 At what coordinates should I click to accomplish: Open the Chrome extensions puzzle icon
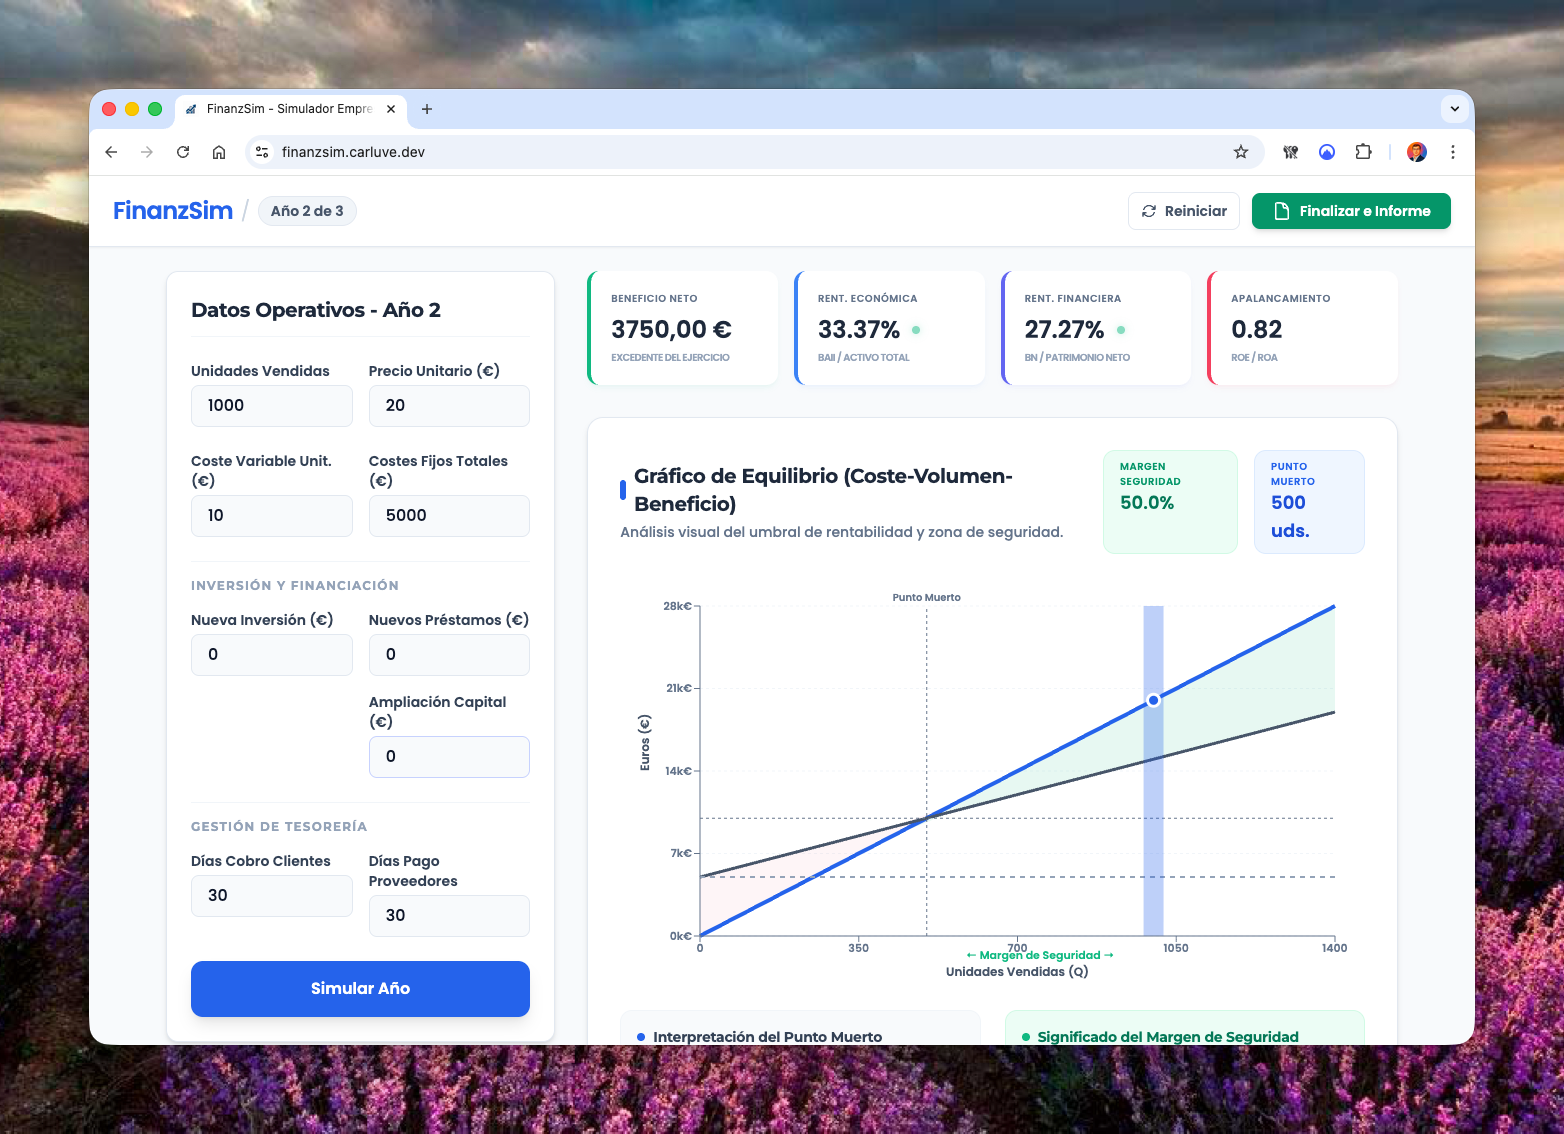[x=1363, y=152]
